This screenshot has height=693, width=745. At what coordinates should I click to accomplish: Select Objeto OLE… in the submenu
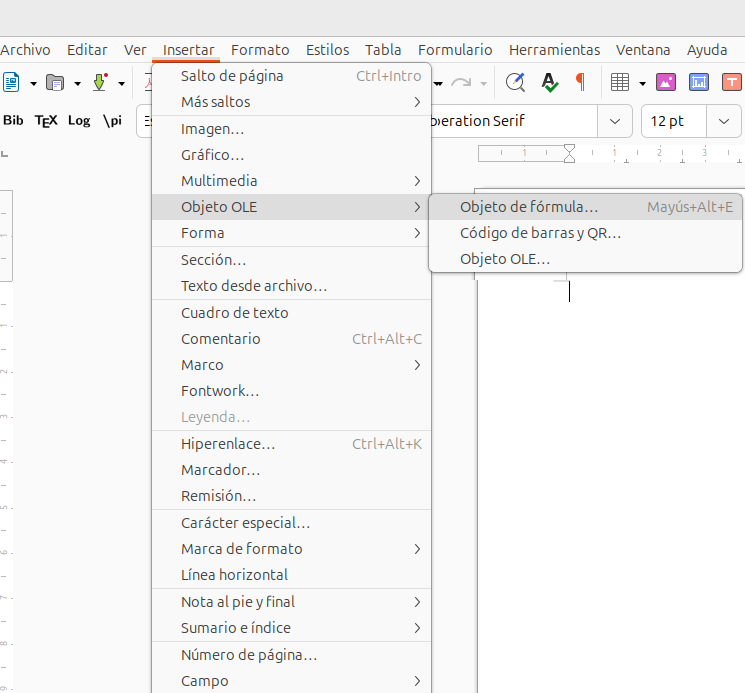click(585, 259)
